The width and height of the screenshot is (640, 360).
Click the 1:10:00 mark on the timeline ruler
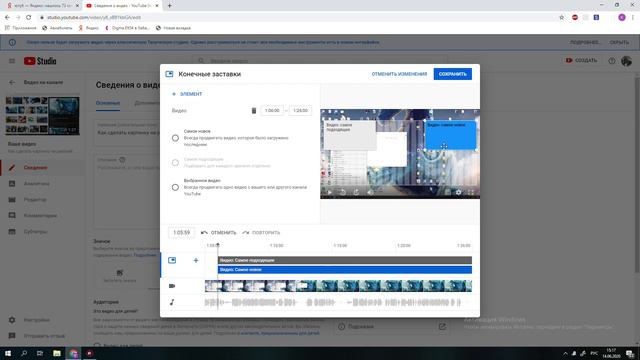click(x=276, y=246)
